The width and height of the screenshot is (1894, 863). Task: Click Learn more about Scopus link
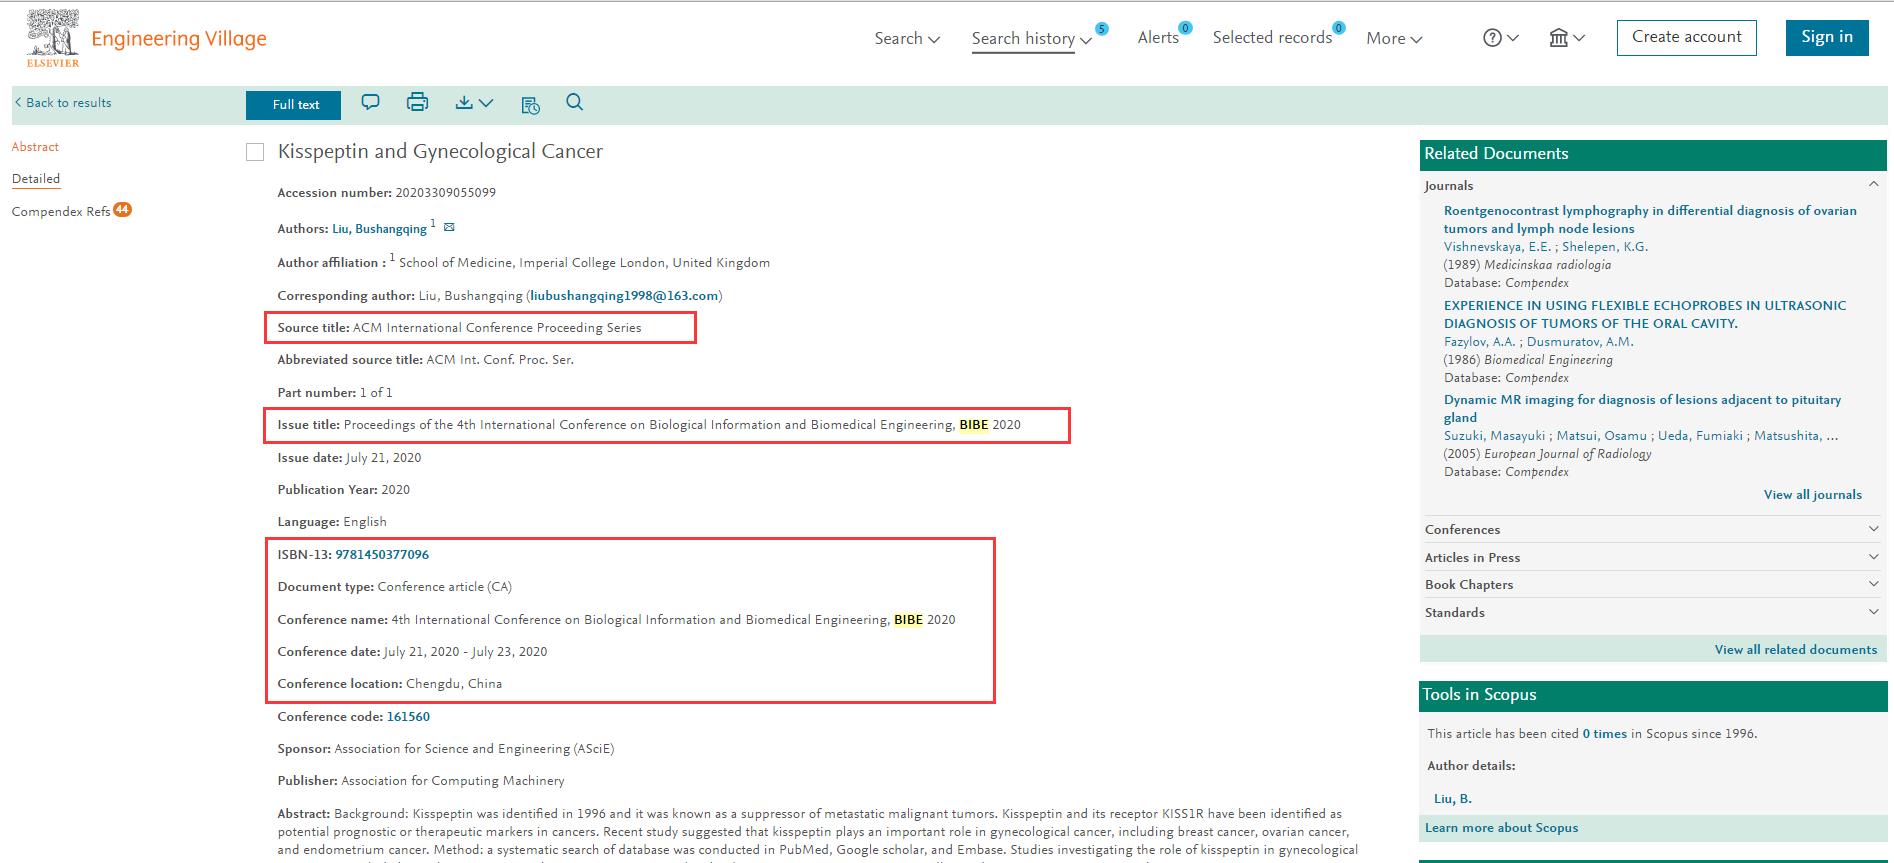point(1501,828)
